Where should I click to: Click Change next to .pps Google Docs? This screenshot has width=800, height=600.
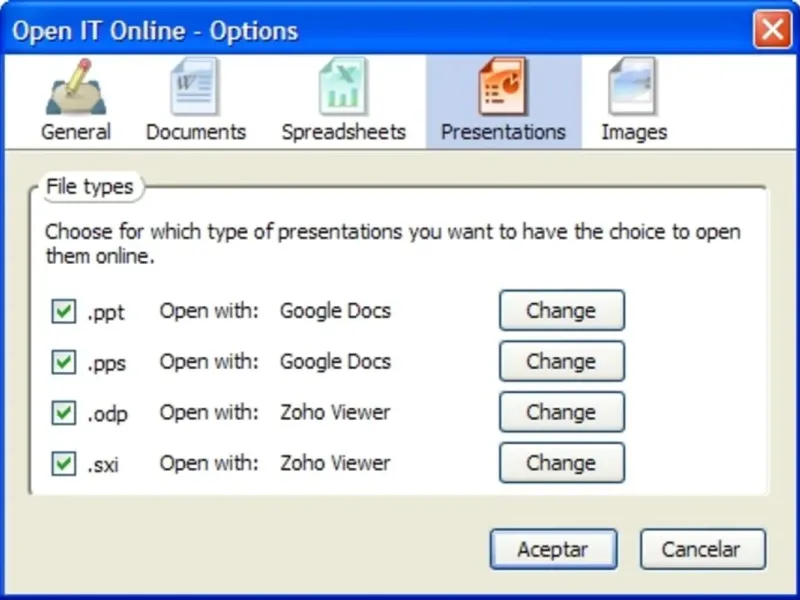point(561,361)
